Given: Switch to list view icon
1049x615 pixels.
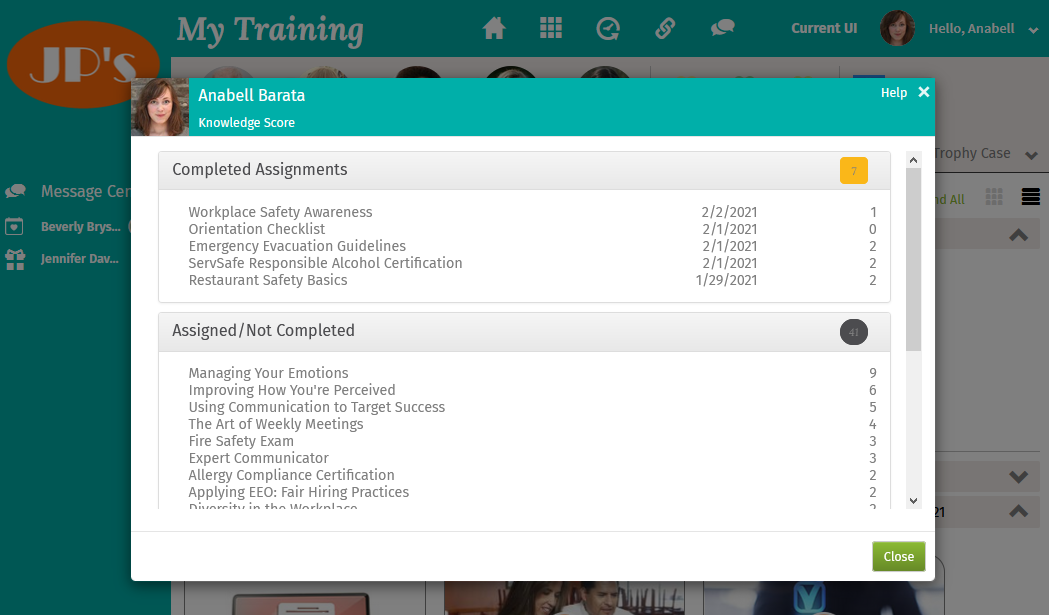Looking at the screenshot, I should click(x=1030, y=197).
